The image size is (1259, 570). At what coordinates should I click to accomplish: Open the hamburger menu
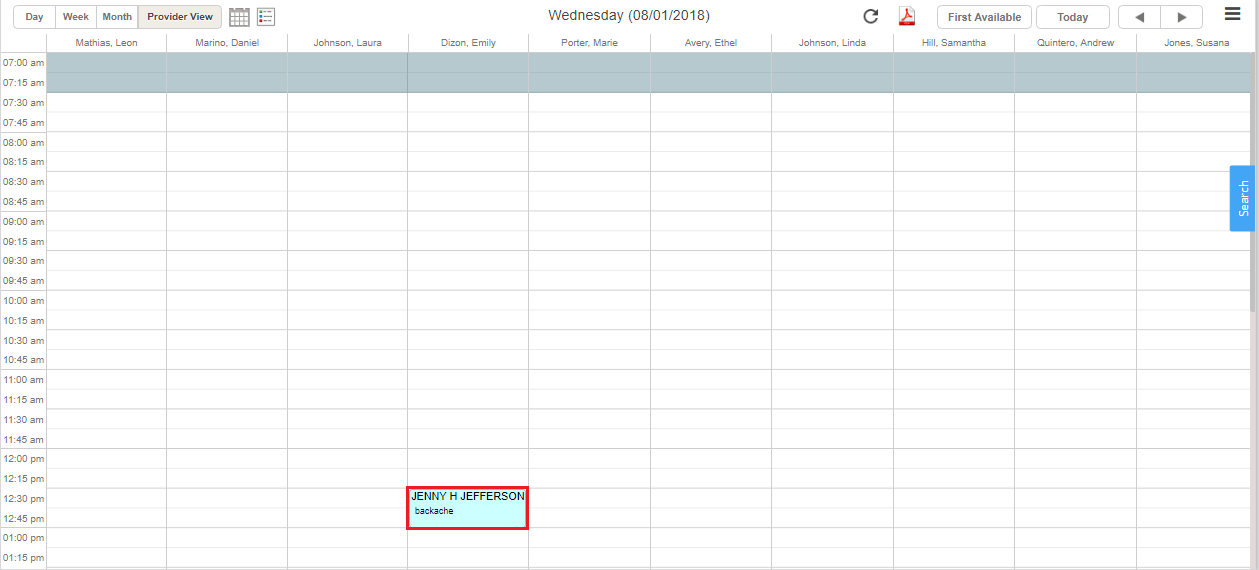pyautogui.click(x=1233, y=14)
